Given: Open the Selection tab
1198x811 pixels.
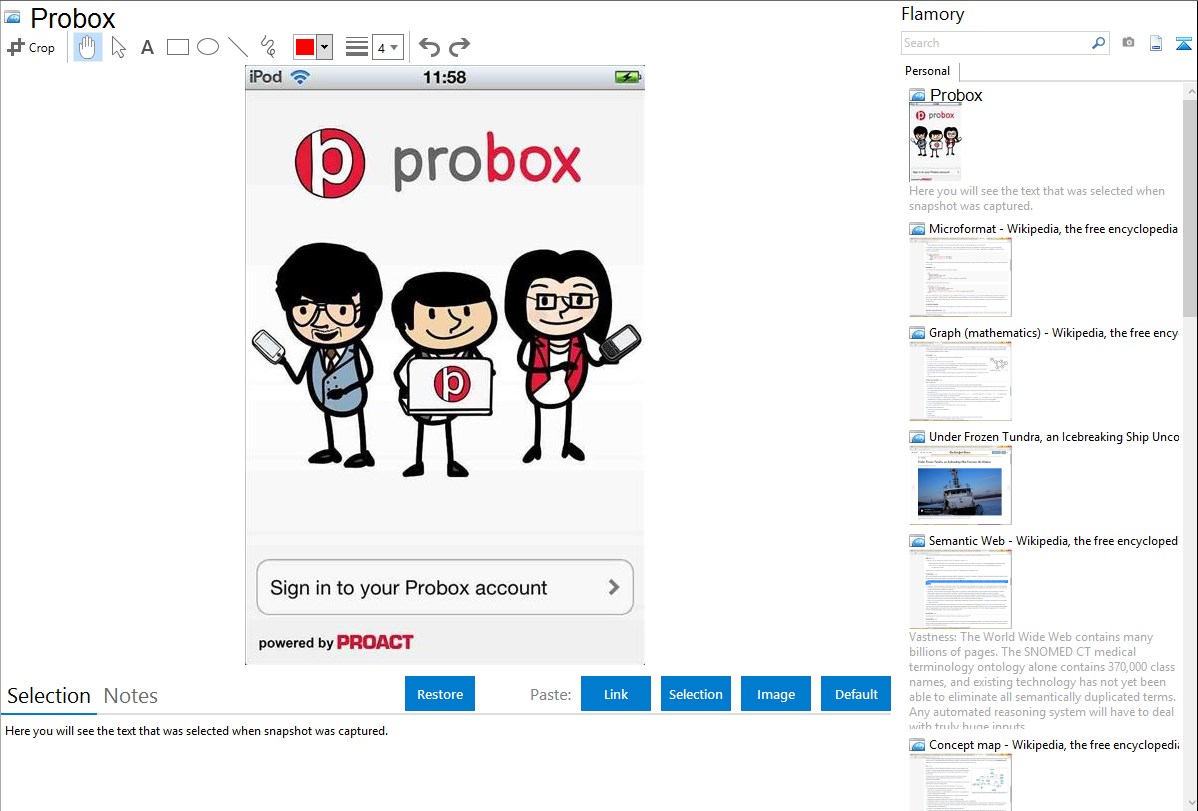Looking at the screenshot, I should (x=49, y=696).
